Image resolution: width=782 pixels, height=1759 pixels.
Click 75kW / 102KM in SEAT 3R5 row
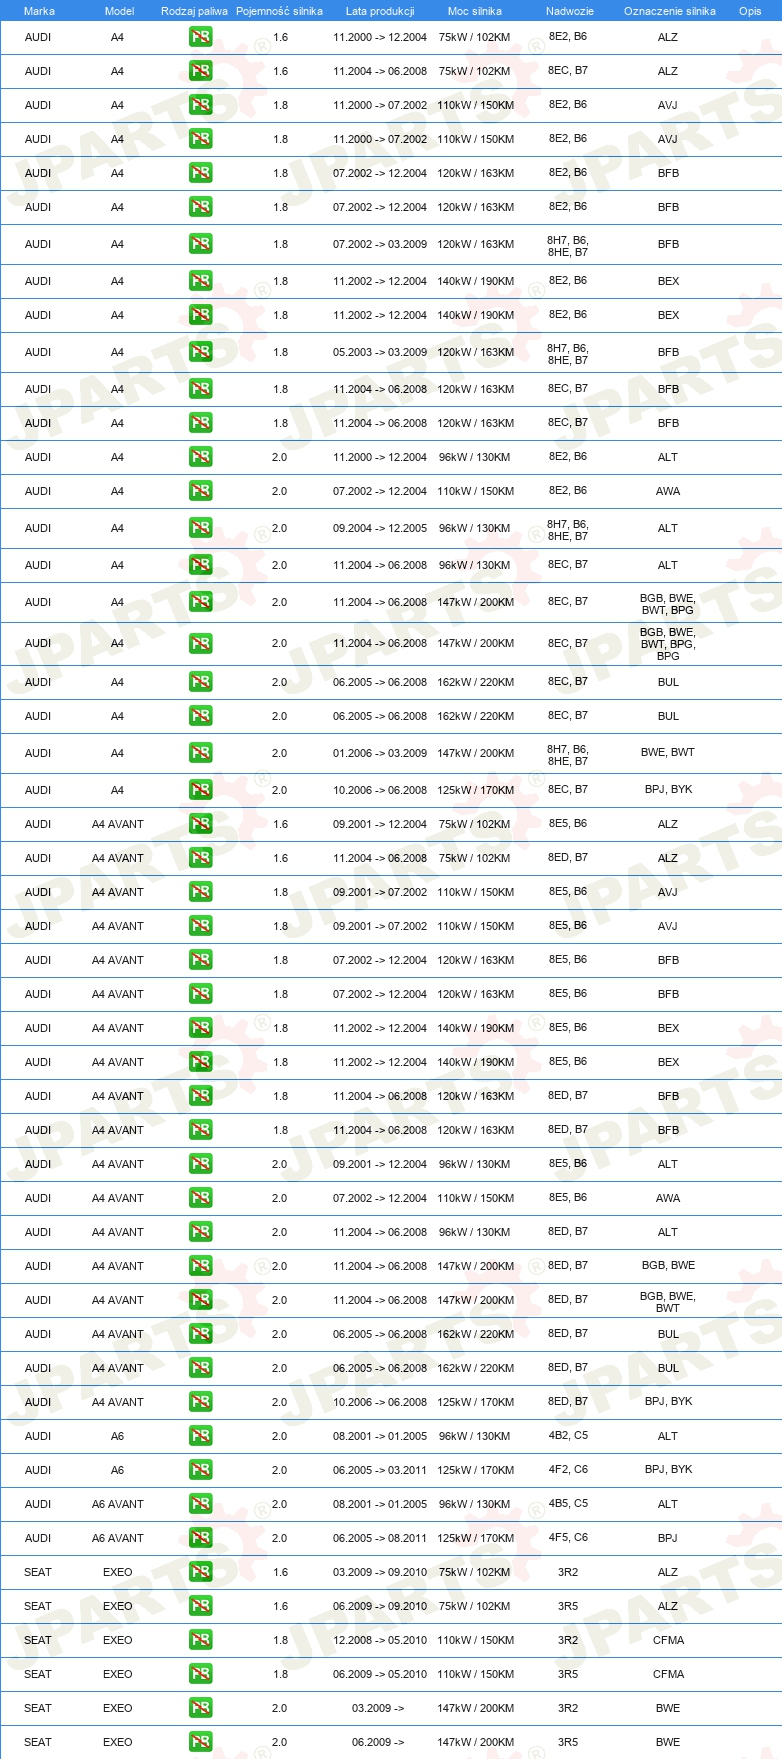point(474,1606)
